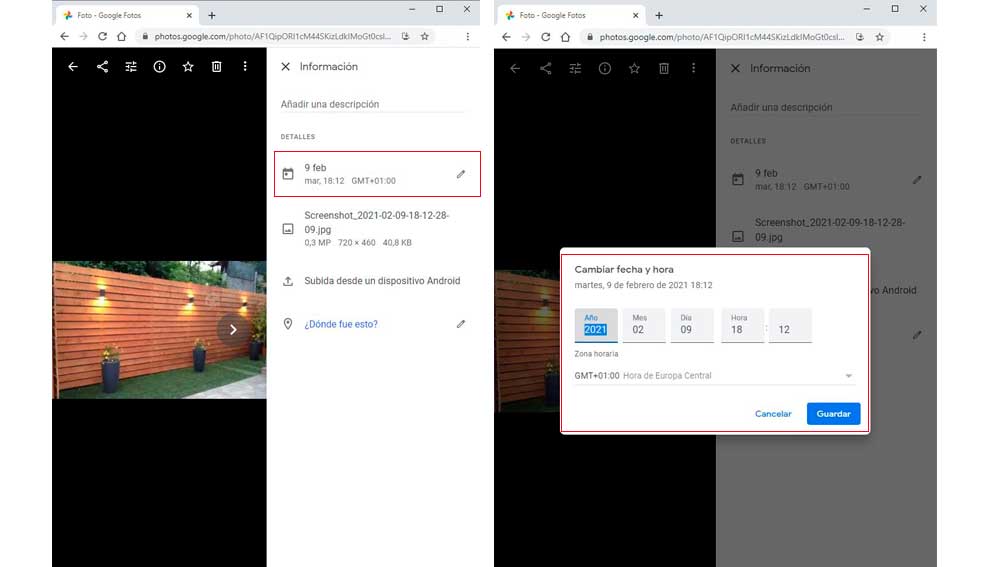Click install app icon in left address bar

point(405,36)
